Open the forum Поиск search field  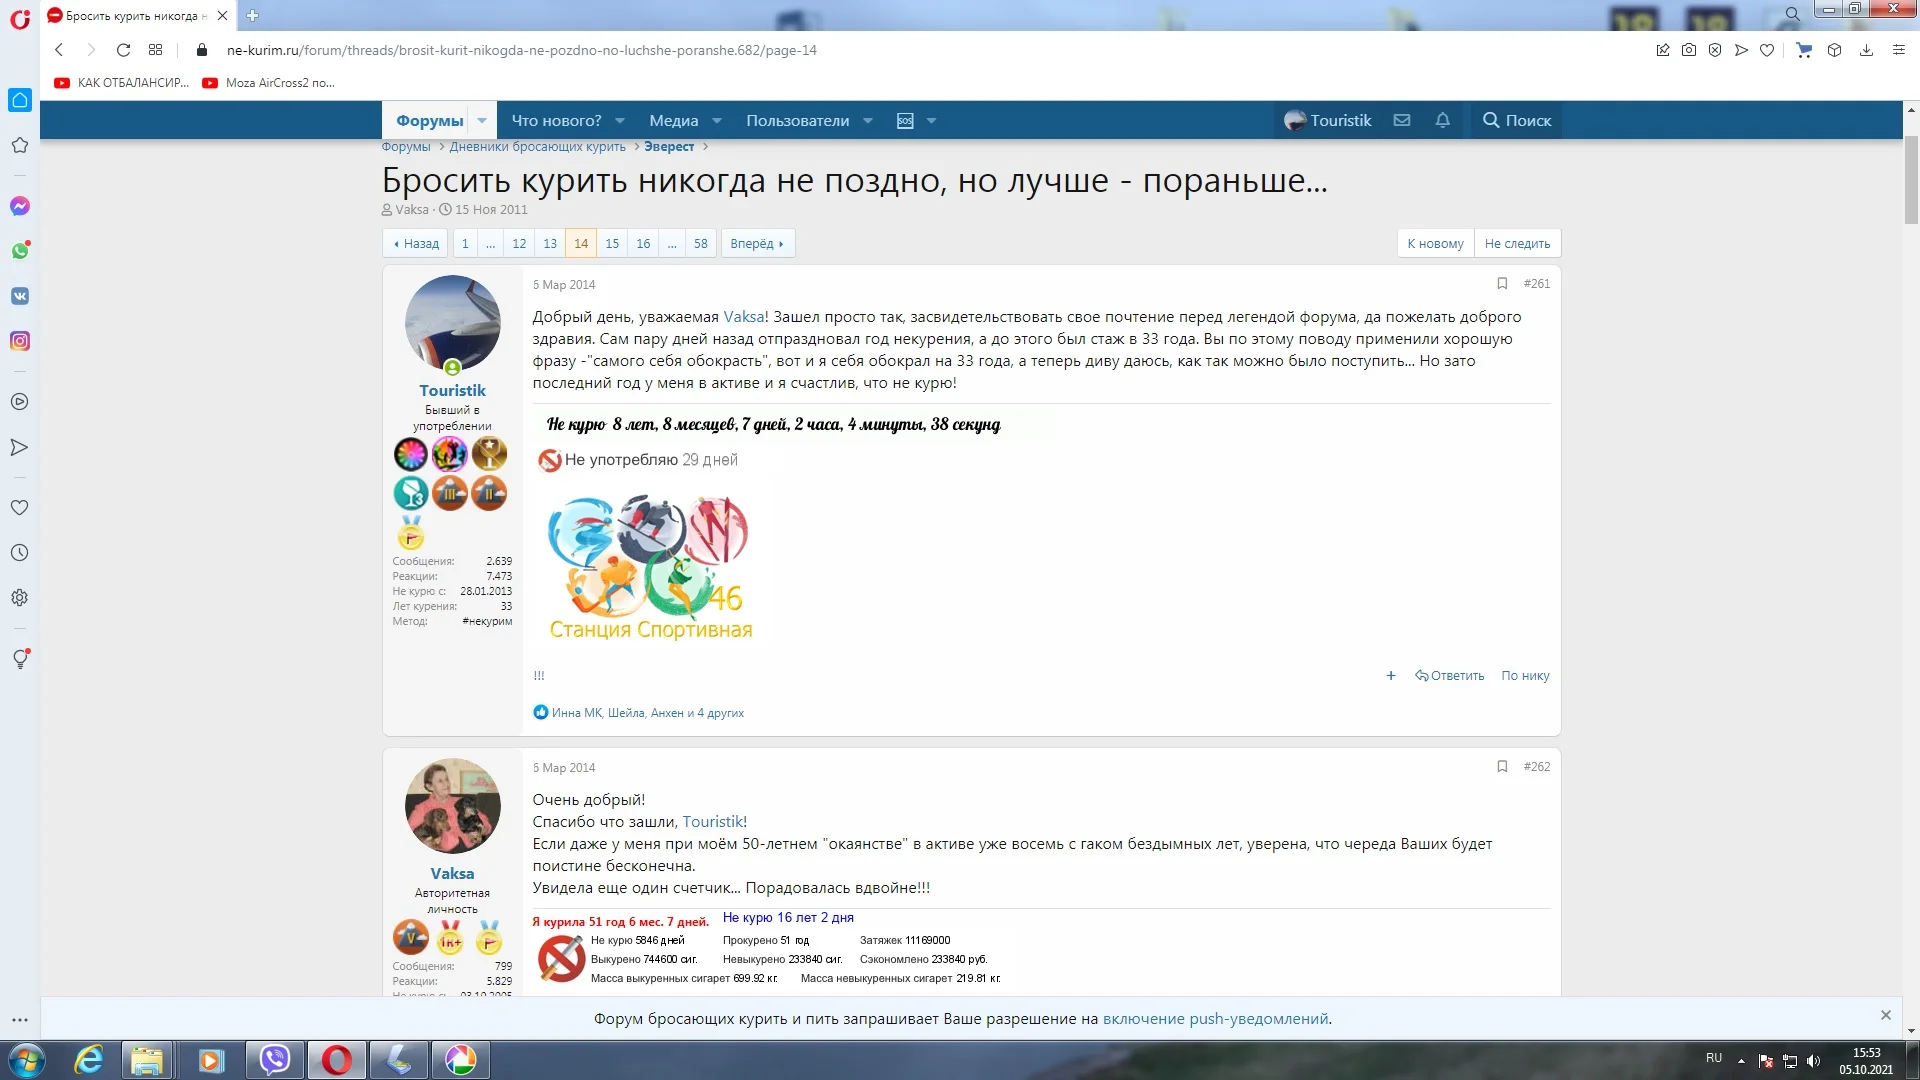(1517, 120)
